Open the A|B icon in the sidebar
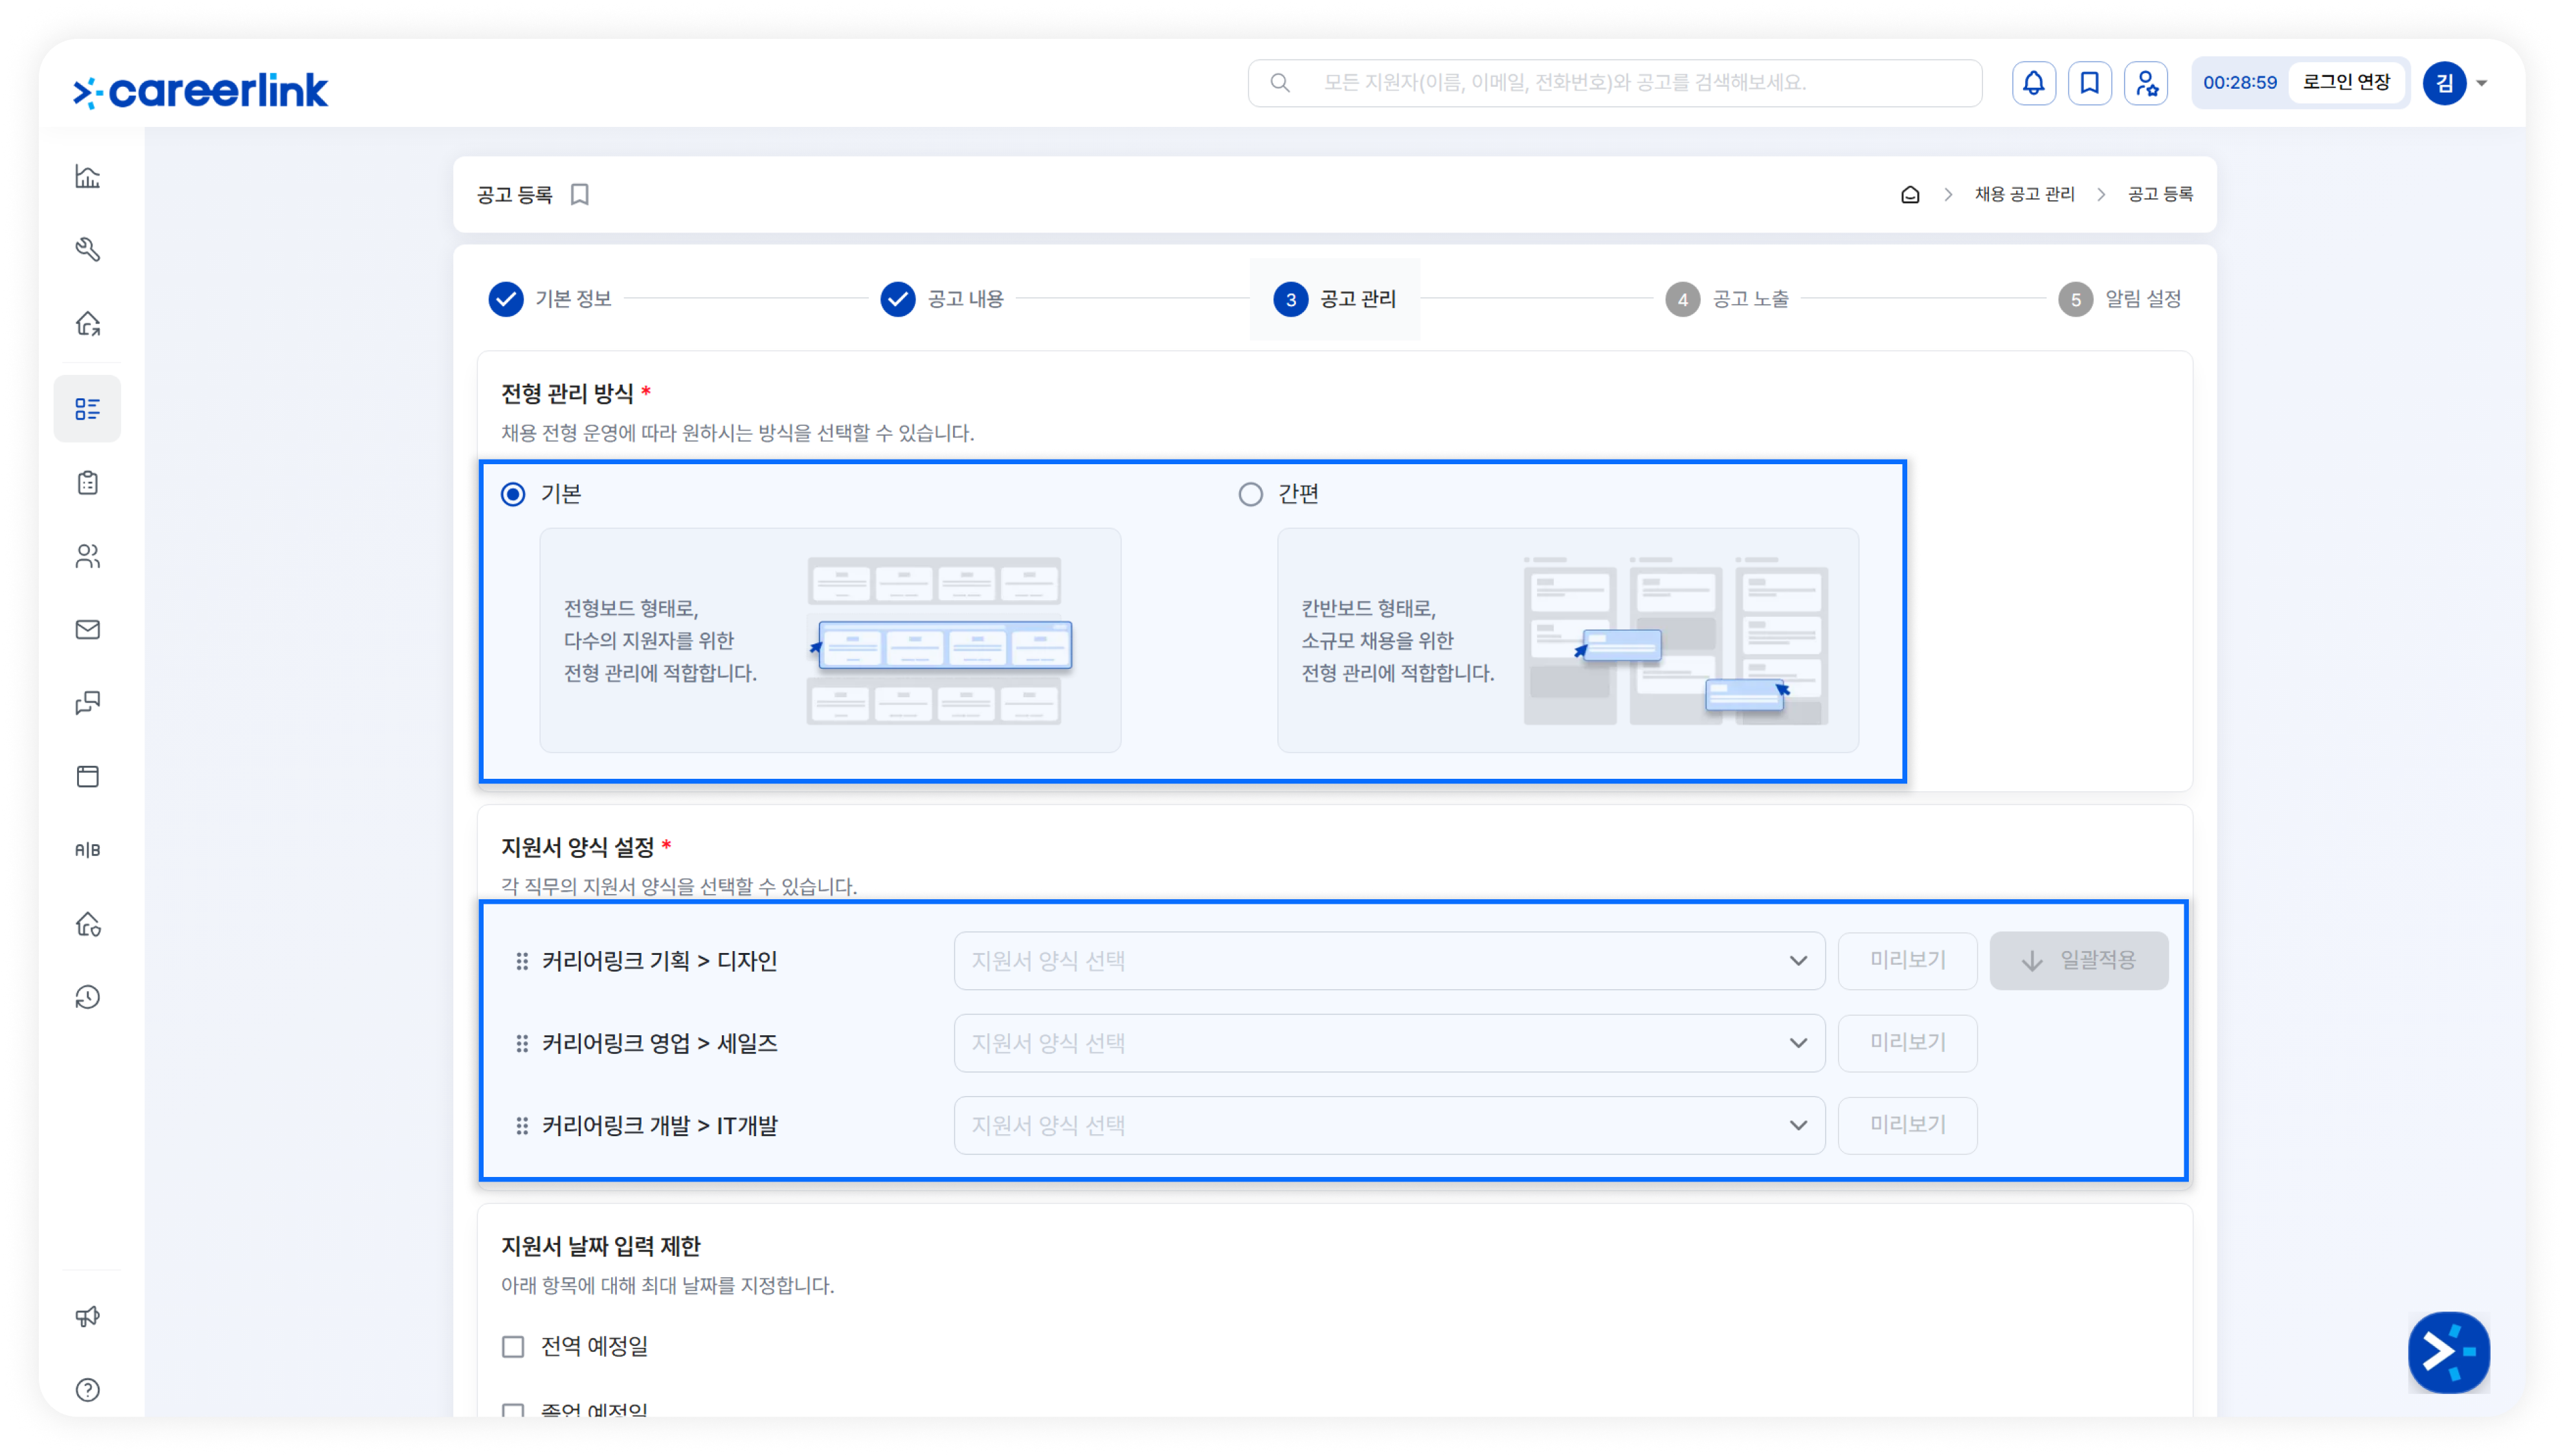Screen dimensions: 2565x1456 [x=88, y=849]
